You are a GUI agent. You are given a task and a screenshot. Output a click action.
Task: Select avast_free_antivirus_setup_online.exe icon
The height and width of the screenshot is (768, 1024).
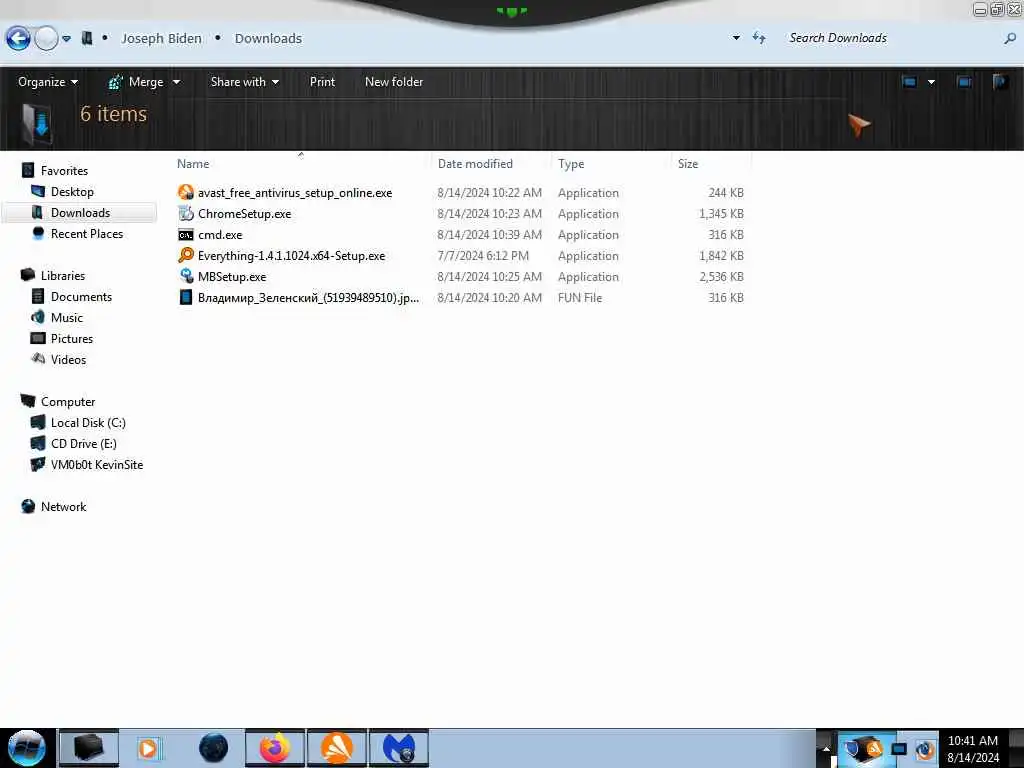pos(186,192)
